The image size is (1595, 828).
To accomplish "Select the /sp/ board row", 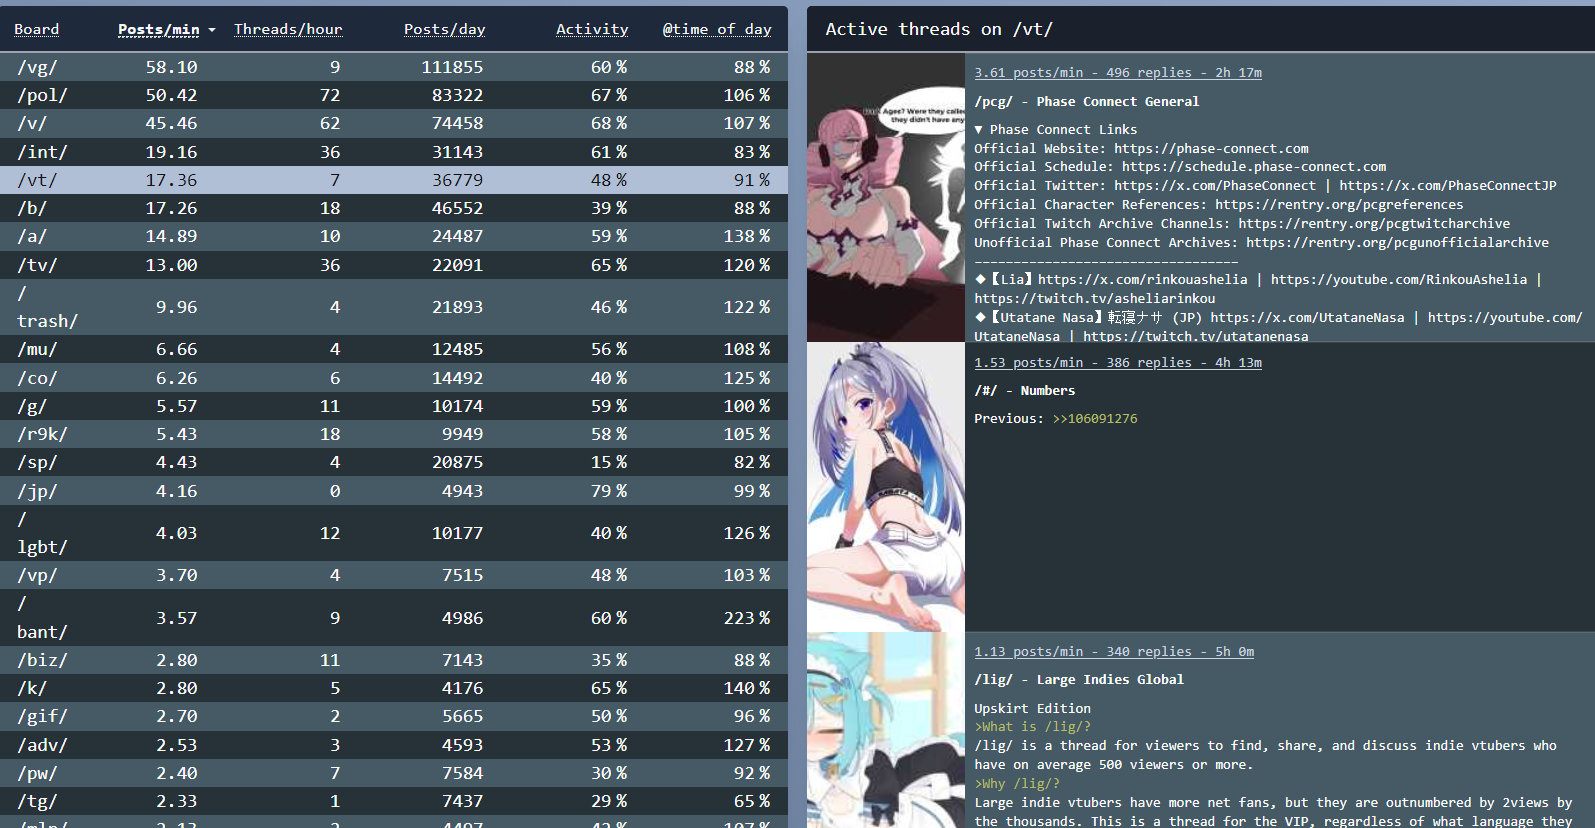I will pos(394,462).
